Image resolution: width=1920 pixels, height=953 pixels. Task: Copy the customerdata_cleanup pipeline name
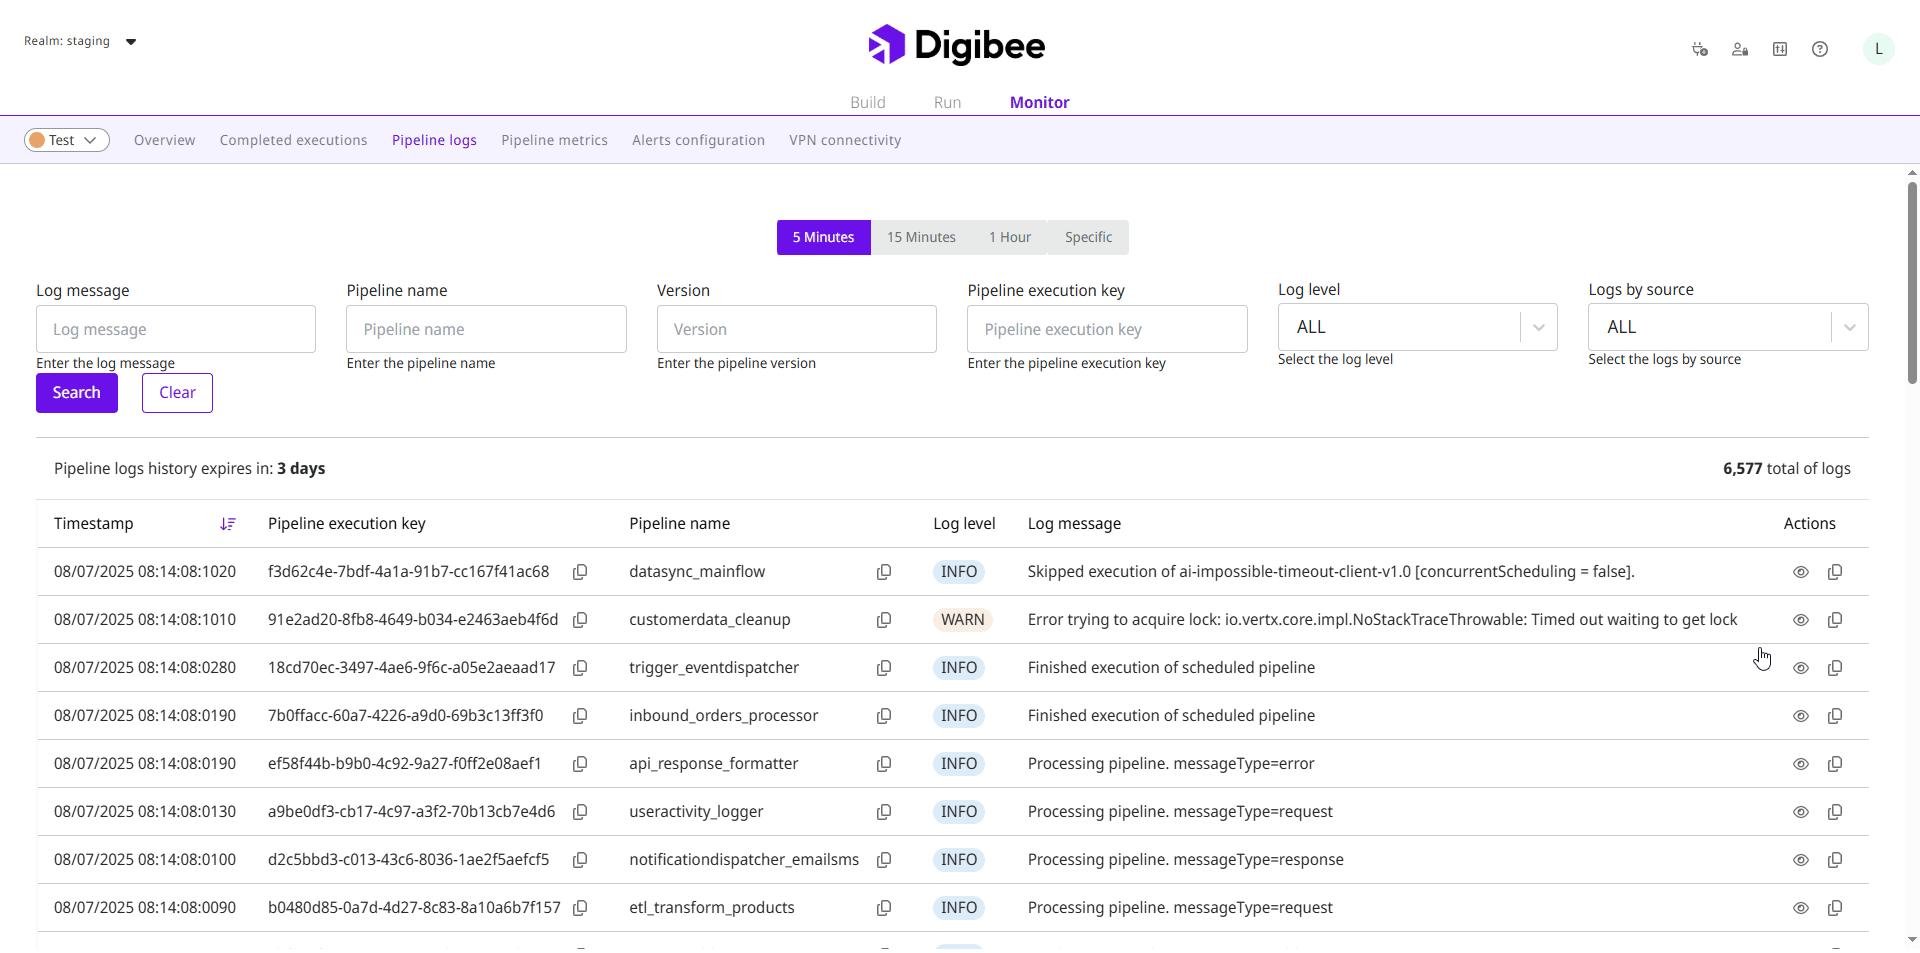(x=884, y=620)
